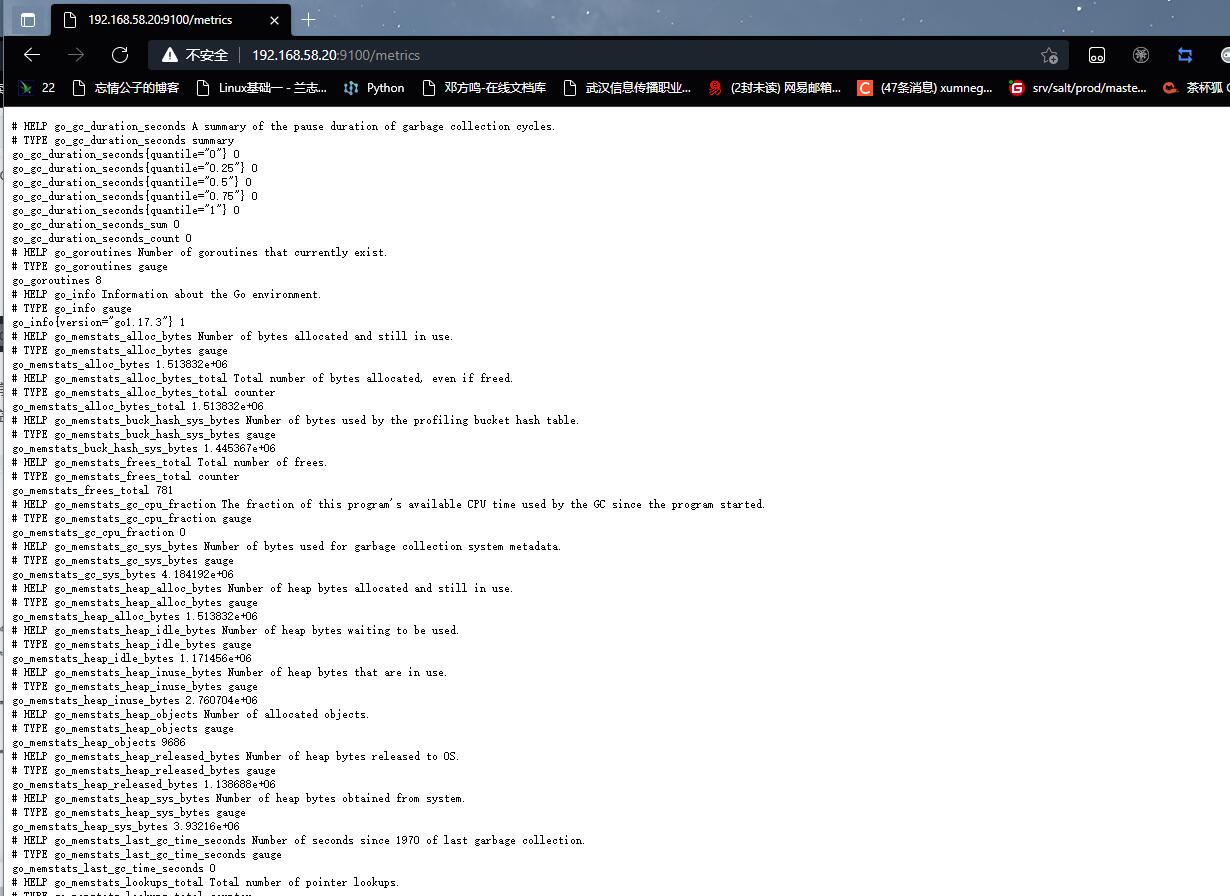Open the 武汉信息传播职业 bookmark
Viewport: 1230px width, 896px height.
pos(627,88)
